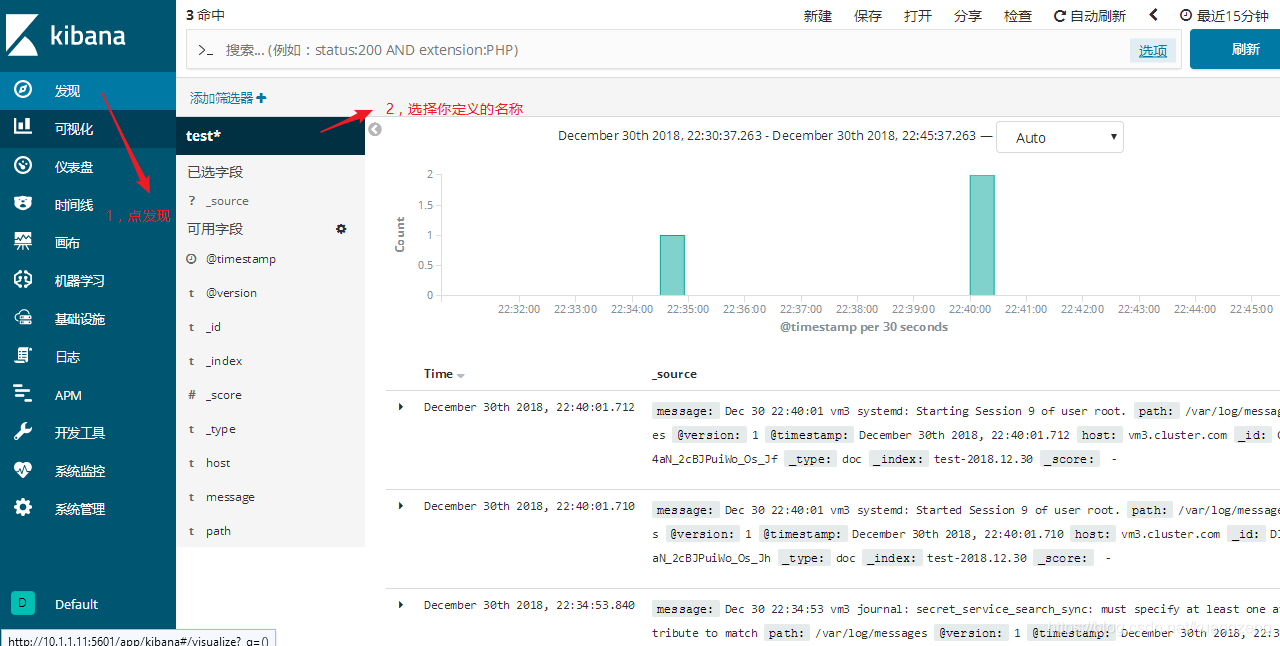Open the 选项 options link

click(1153, 50)
